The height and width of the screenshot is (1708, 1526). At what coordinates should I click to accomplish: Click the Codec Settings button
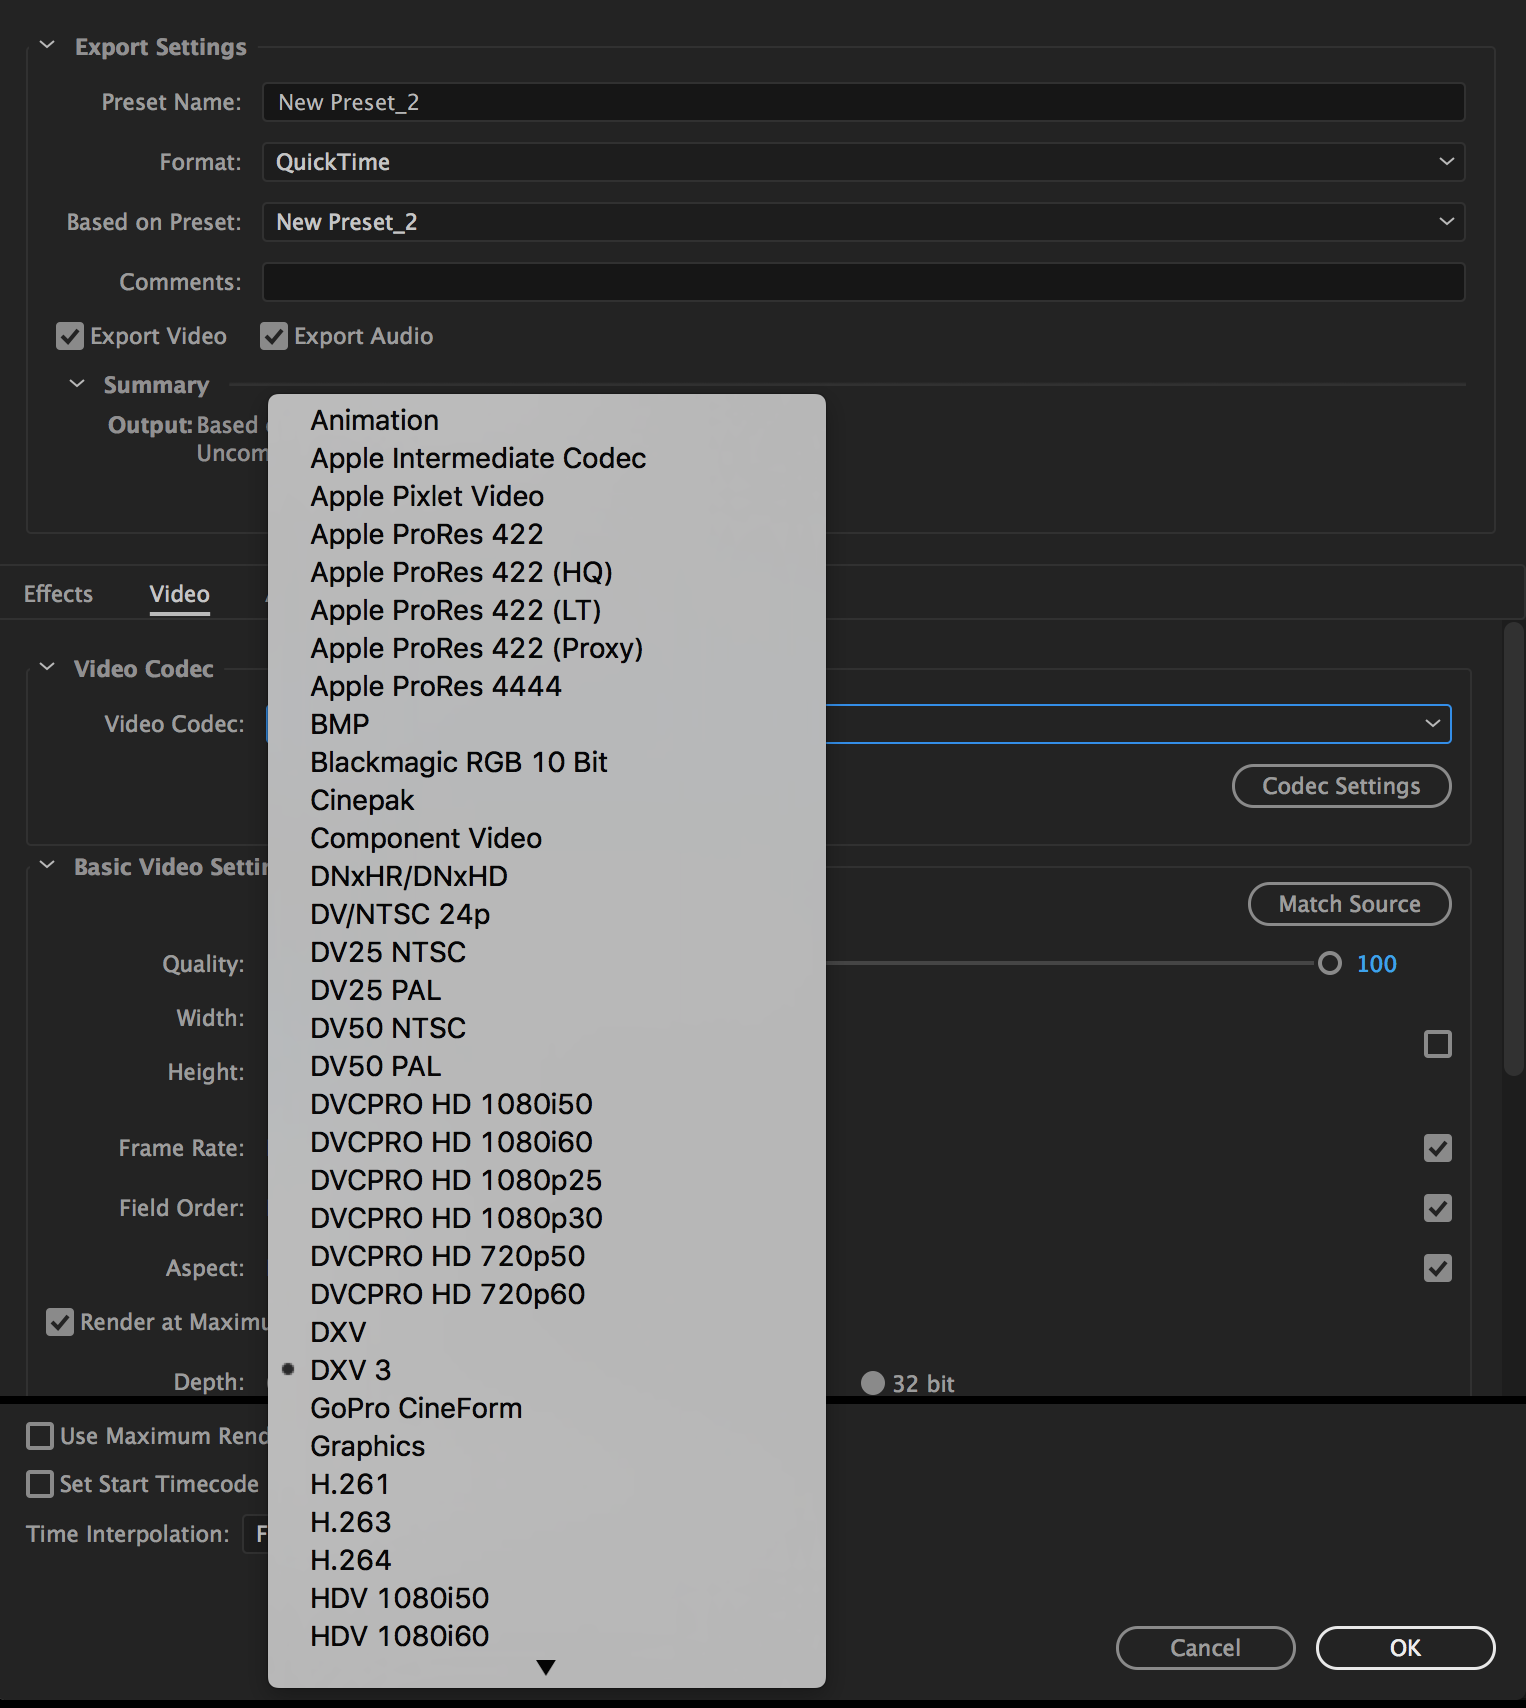click(x=1341, y=786)
